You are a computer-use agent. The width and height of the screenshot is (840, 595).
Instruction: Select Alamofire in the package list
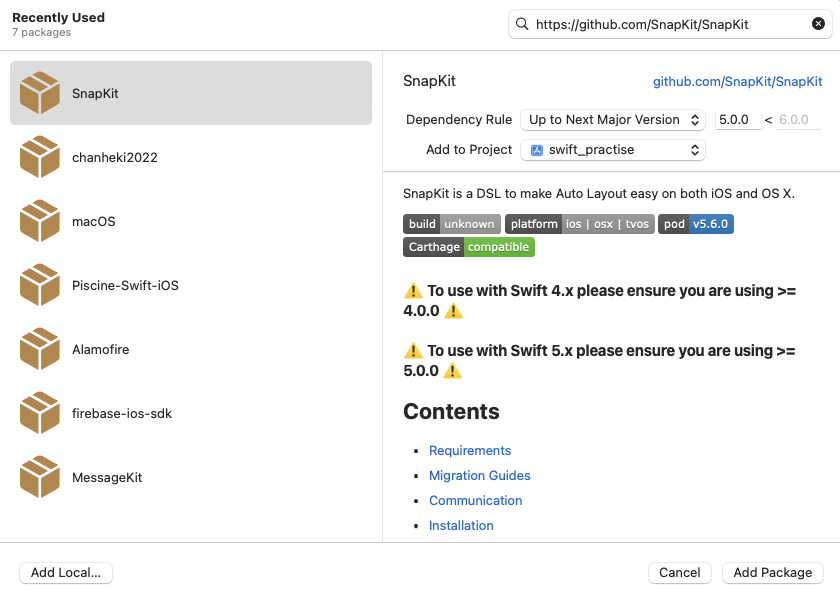pos(191,349)
